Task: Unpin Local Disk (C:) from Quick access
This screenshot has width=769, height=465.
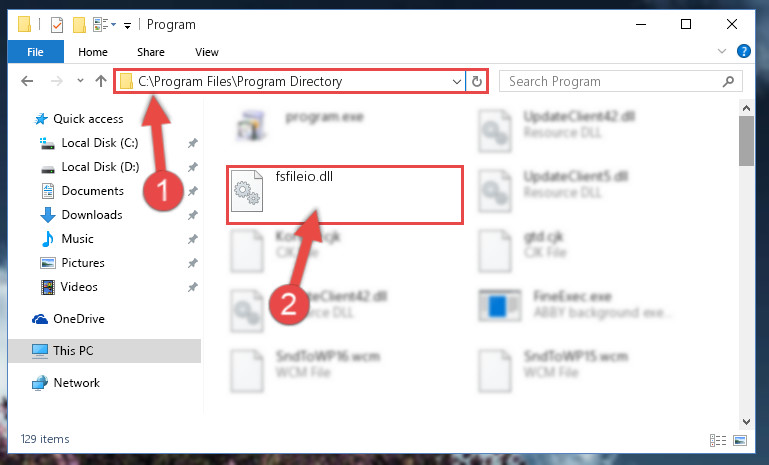Action: [193, 143]
